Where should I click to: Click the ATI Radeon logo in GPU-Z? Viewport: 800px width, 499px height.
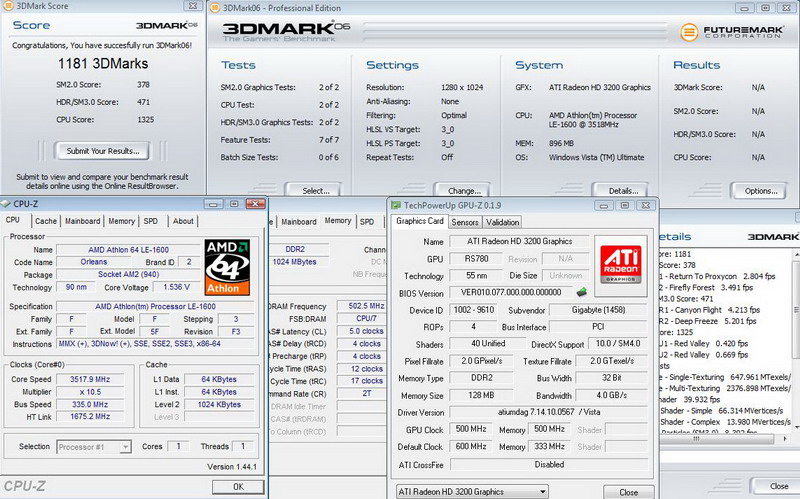pyautogui.click(x=621, y=264)
